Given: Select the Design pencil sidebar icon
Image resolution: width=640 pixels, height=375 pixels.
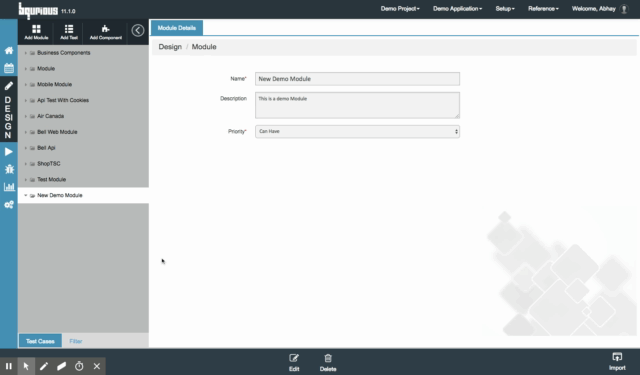Looking at the screenshot, I should point(9,86).
